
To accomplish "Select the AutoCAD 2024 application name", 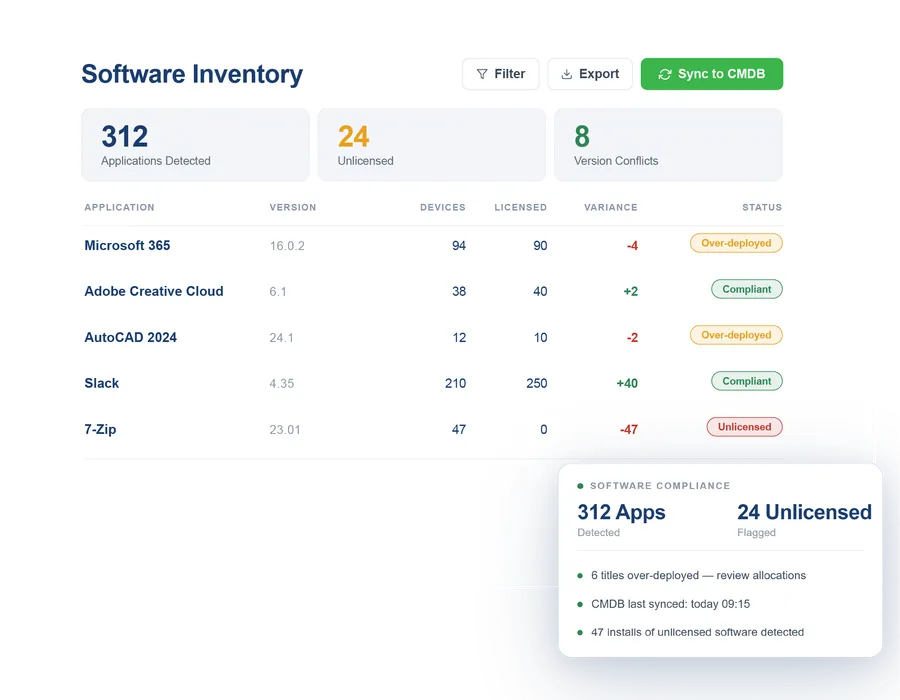I will [x=130, y=337].
